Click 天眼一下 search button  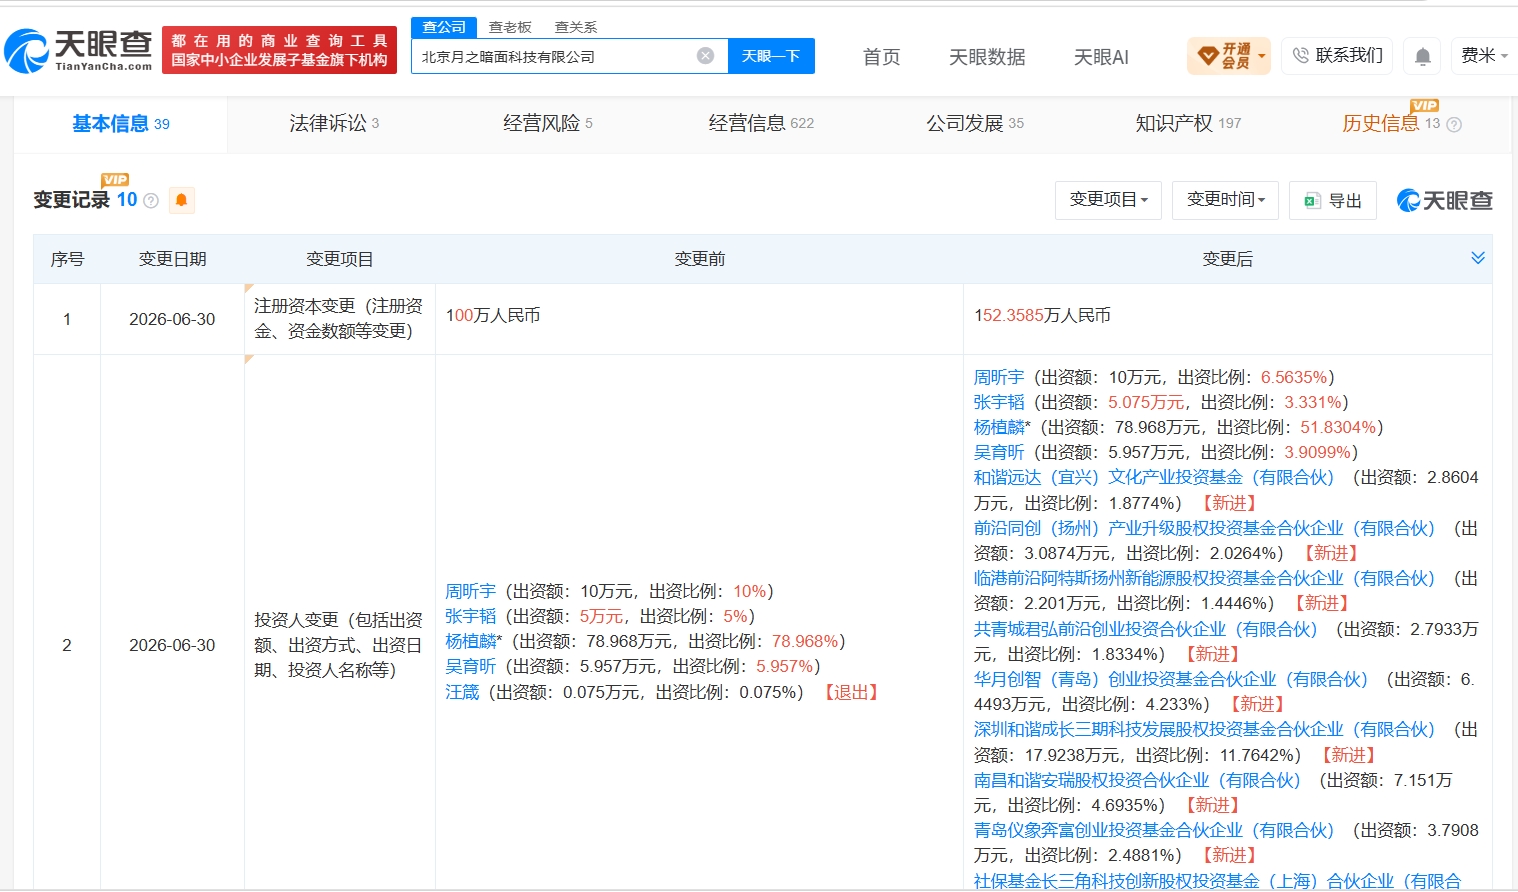[771, 56]
